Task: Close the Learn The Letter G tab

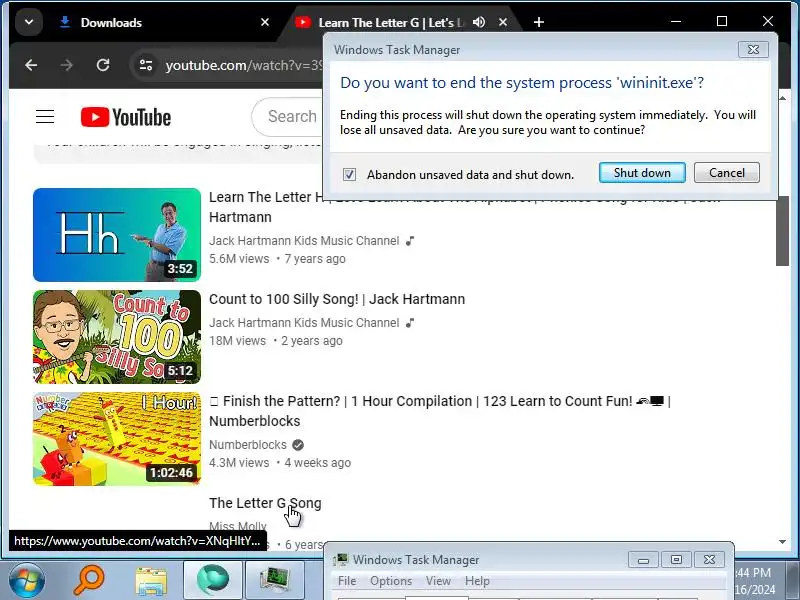Action: click(503, 22)
